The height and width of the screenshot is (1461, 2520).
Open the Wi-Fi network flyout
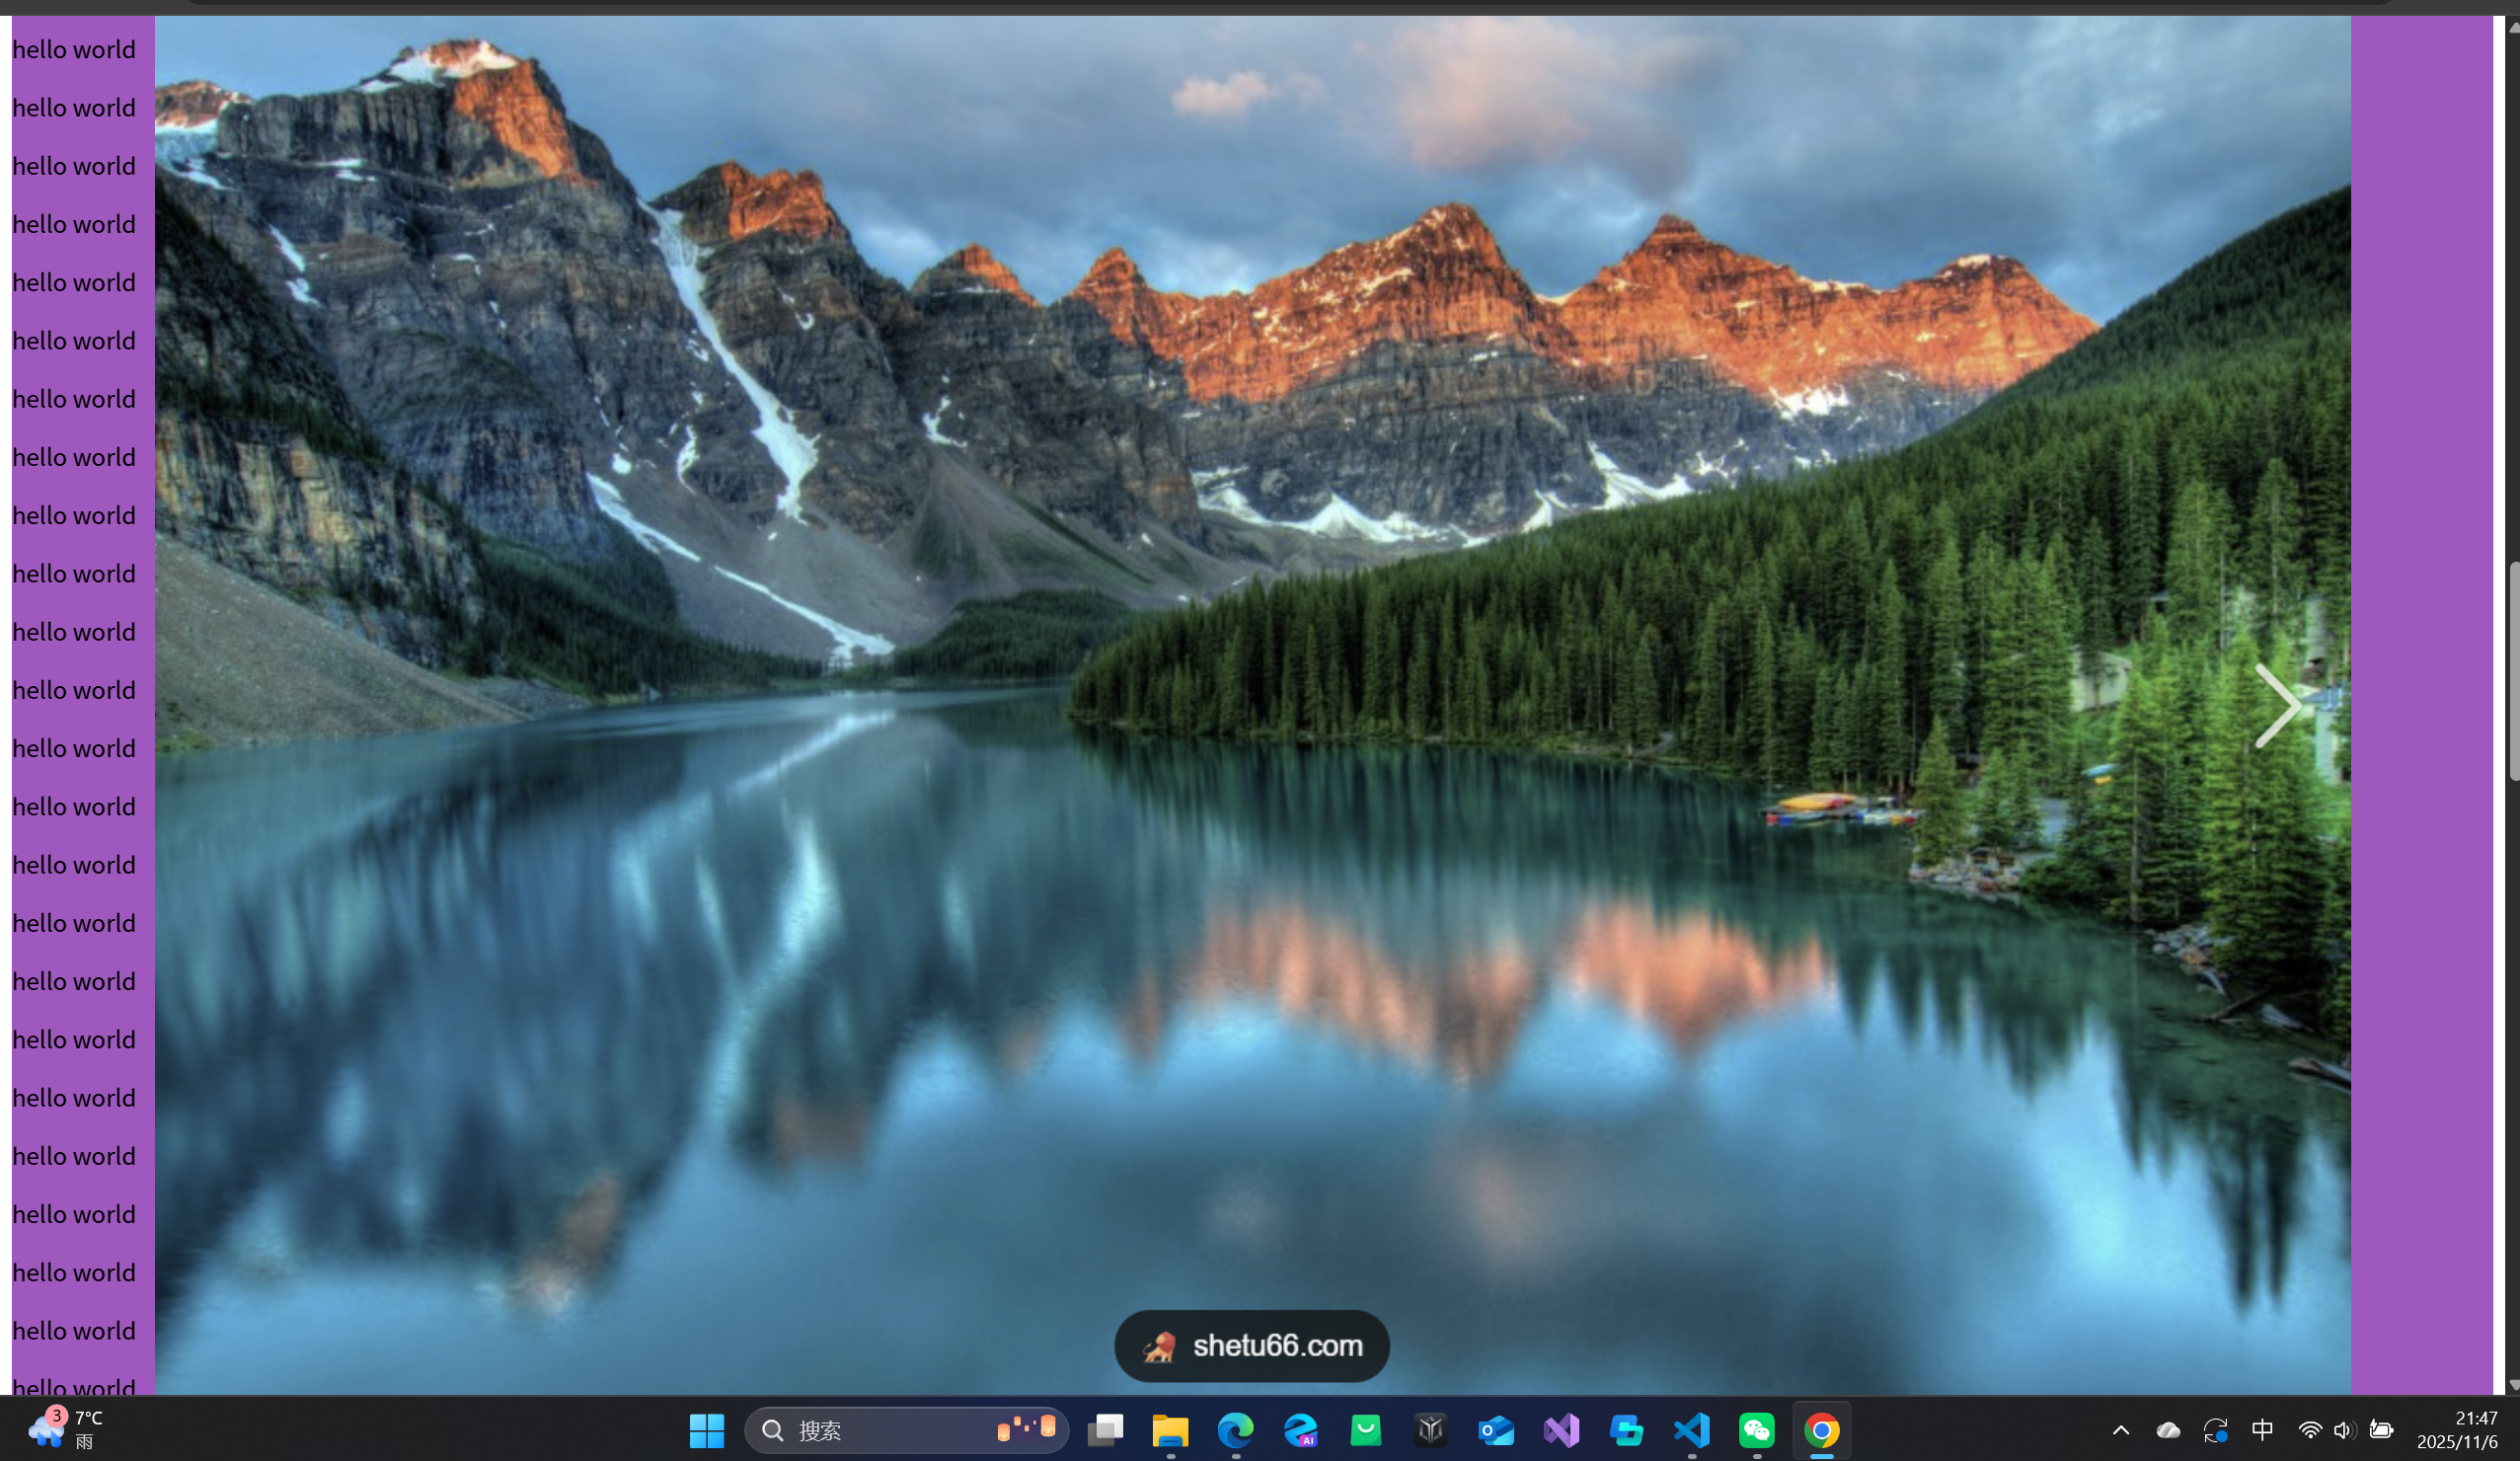[x=2310, y=1430]
